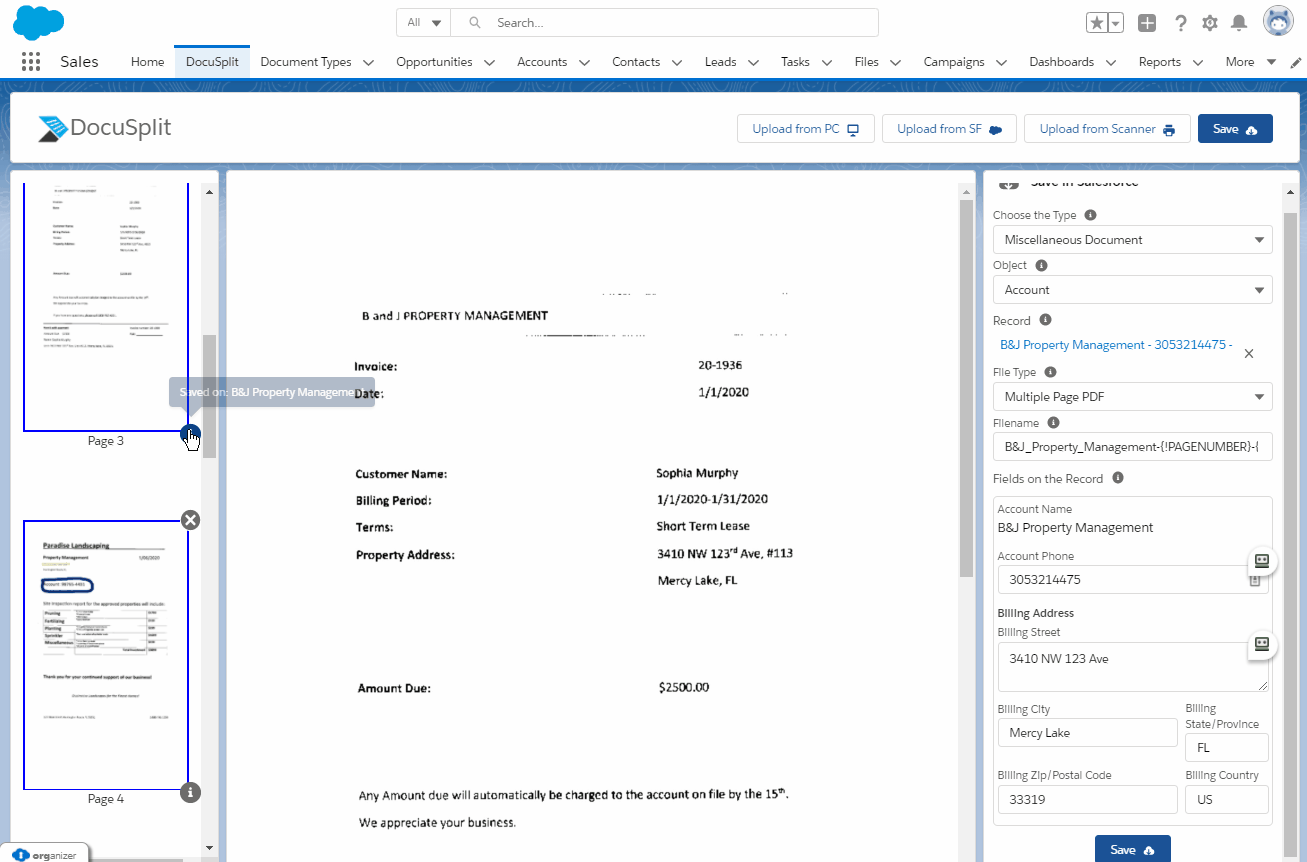
Task: Click the Object info icon
Action: pos(1041,266)
